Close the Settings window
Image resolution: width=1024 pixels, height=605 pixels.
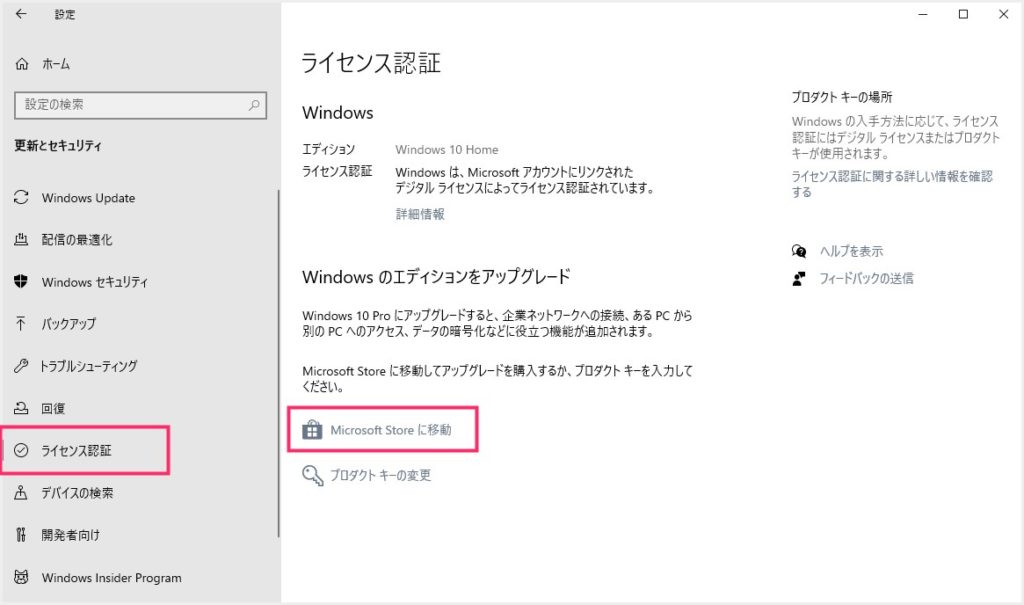click(1004, 14)
